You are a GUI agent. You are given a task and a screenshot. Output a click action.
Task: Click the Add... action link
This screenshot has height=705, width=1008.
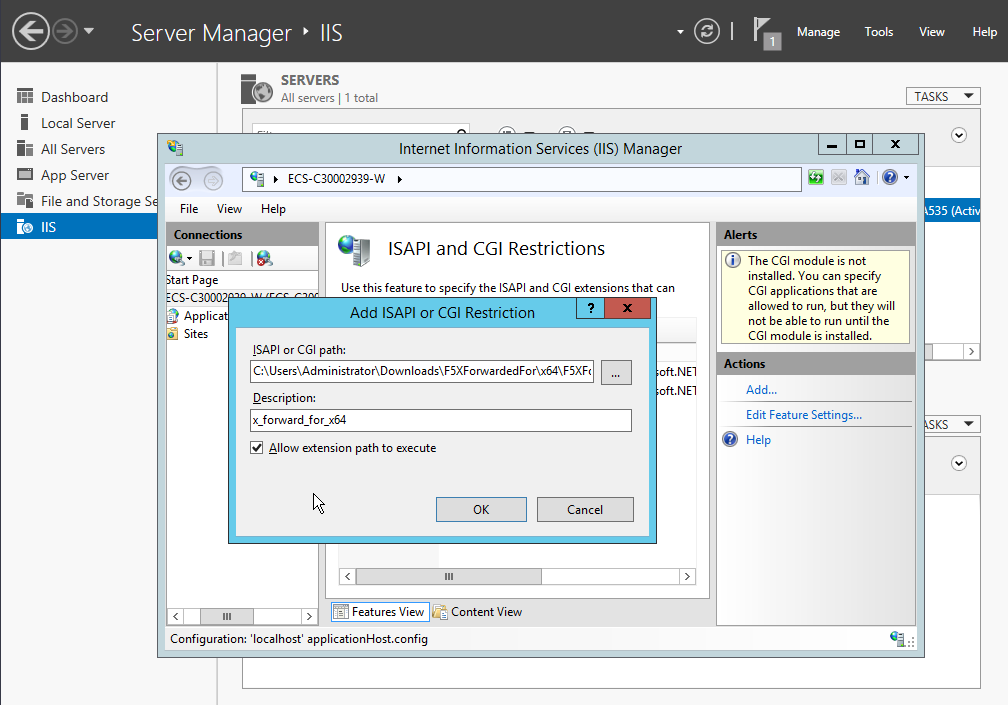pyautogui.click(x=761, y=389)
